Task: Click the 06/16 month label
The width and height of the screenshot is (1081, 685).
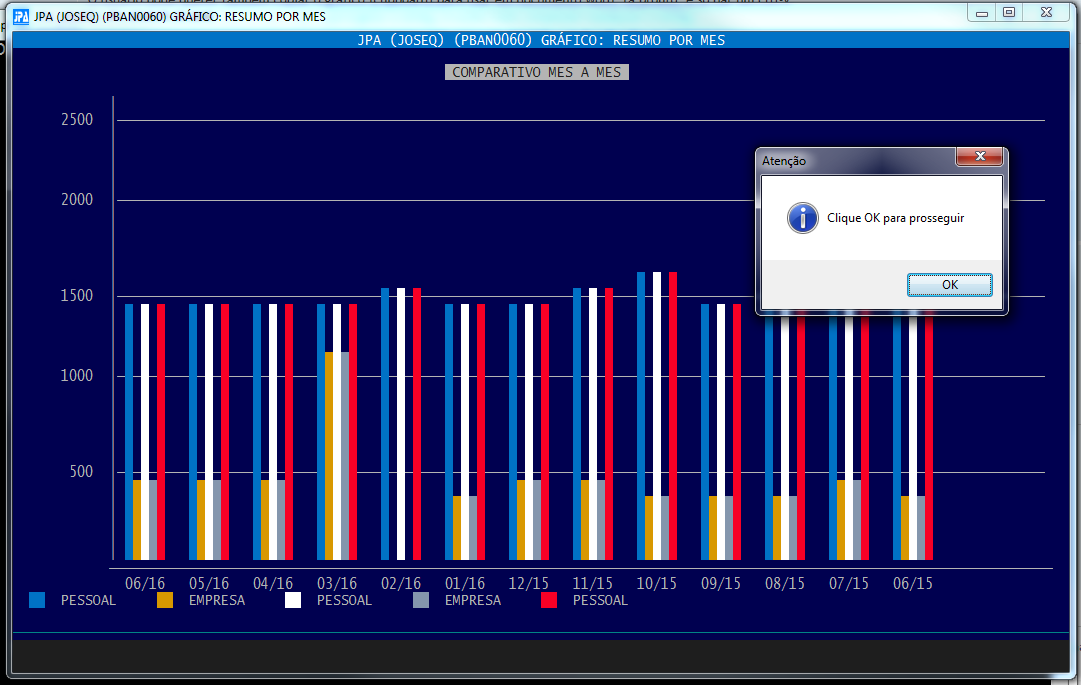Action: 144,583
